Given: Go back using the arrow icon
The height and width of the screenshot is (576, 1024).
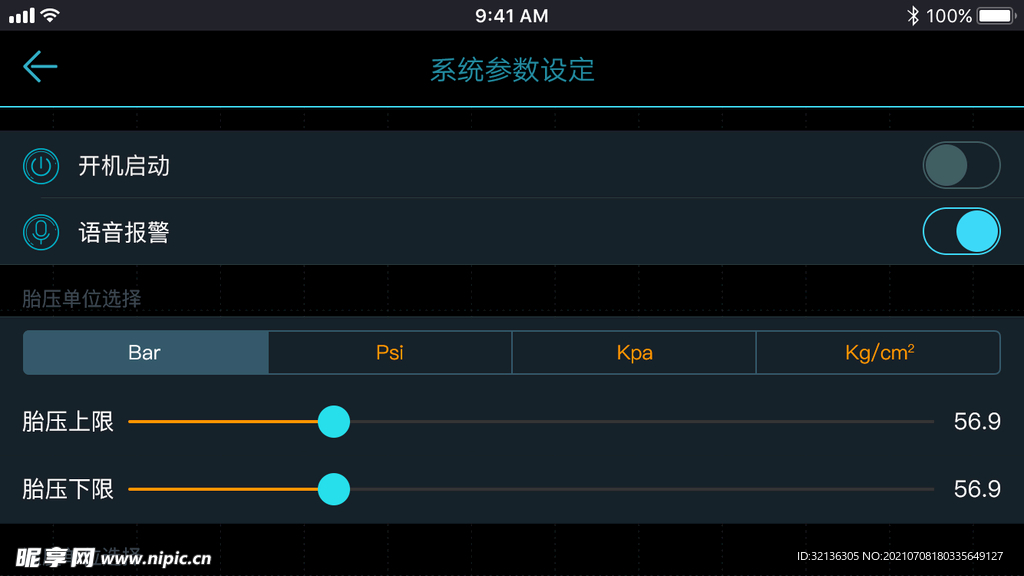Looking at the screenshot, I should coord(40,67).
